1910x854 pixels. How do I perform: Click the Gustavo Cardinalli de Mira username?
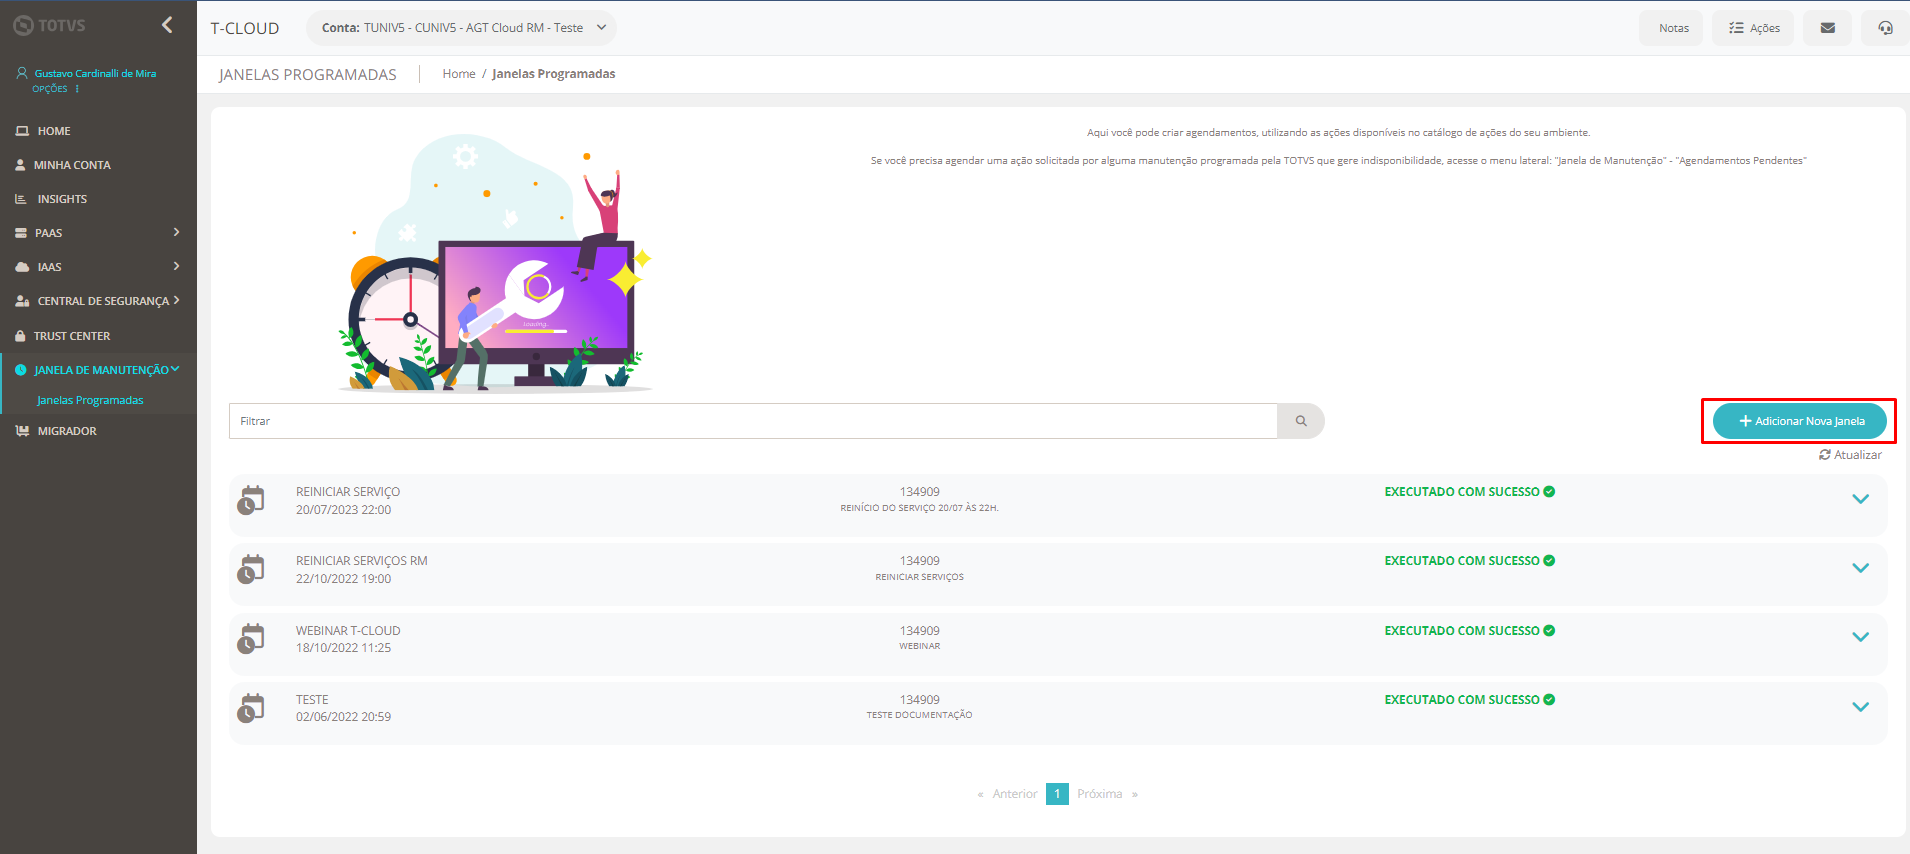tap(95, 73)
